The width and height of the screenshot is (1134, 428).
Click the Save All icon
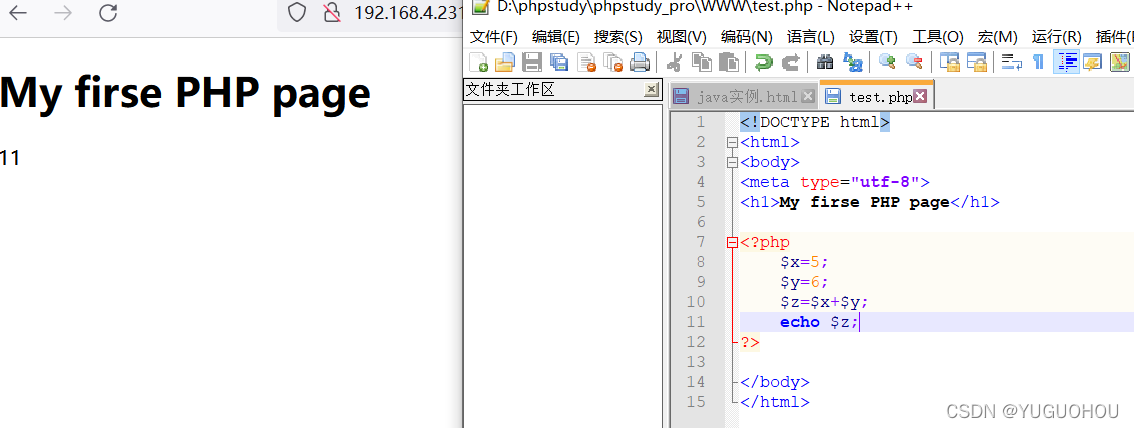tap(559, 63)
